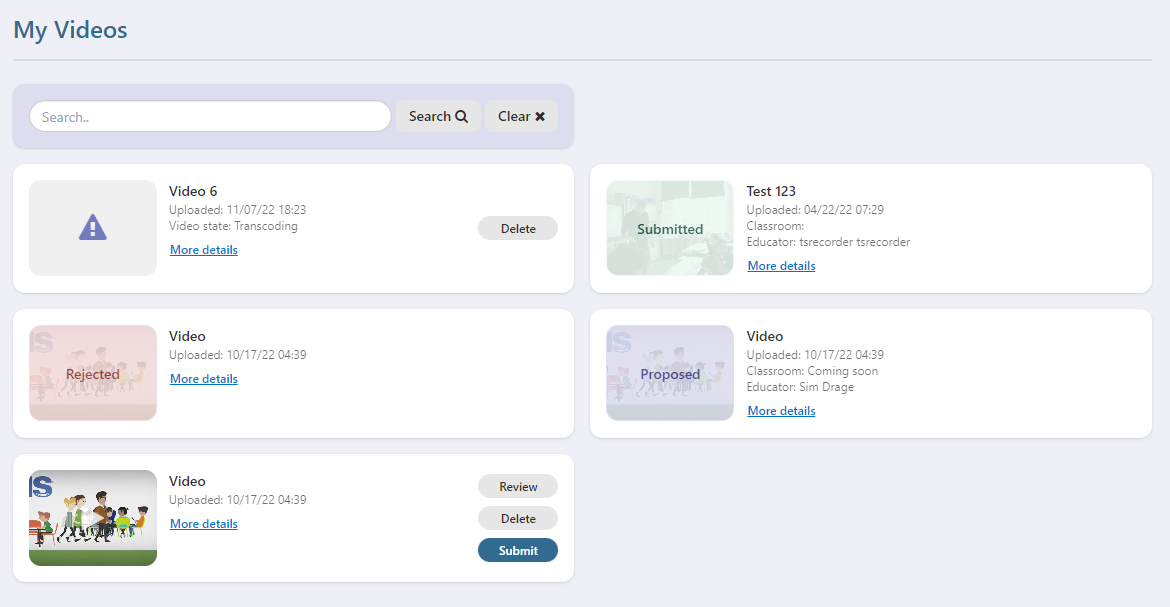
Task: Click the Proposed video thumbnail
Action: [x=670, y=373]
